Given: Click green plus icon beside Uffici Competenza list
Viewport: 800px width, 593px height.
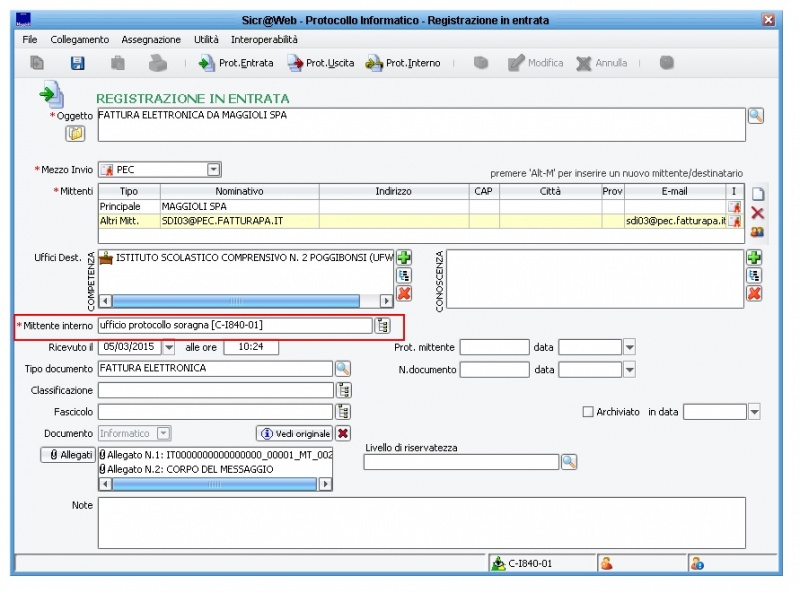Looking at the screenshot, I should tap(404, 258).
